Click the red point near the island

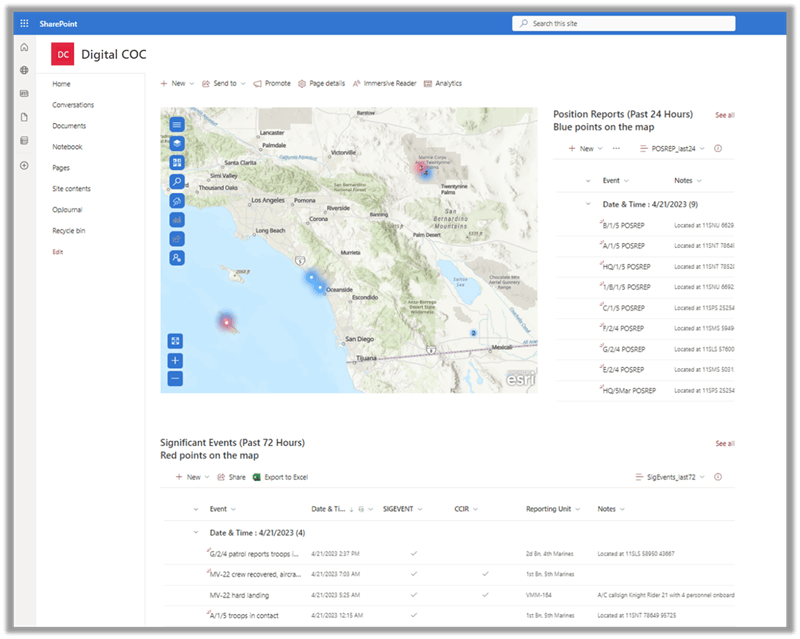click(227, 323)
